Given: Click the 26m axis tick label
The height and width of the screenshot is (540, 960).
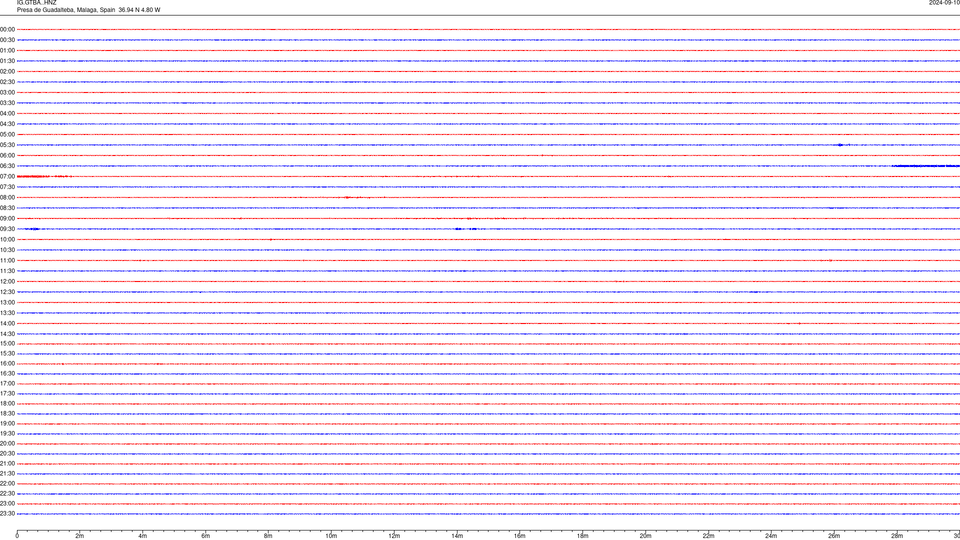Looking at the screenshot, I should (x=834, y=536).
